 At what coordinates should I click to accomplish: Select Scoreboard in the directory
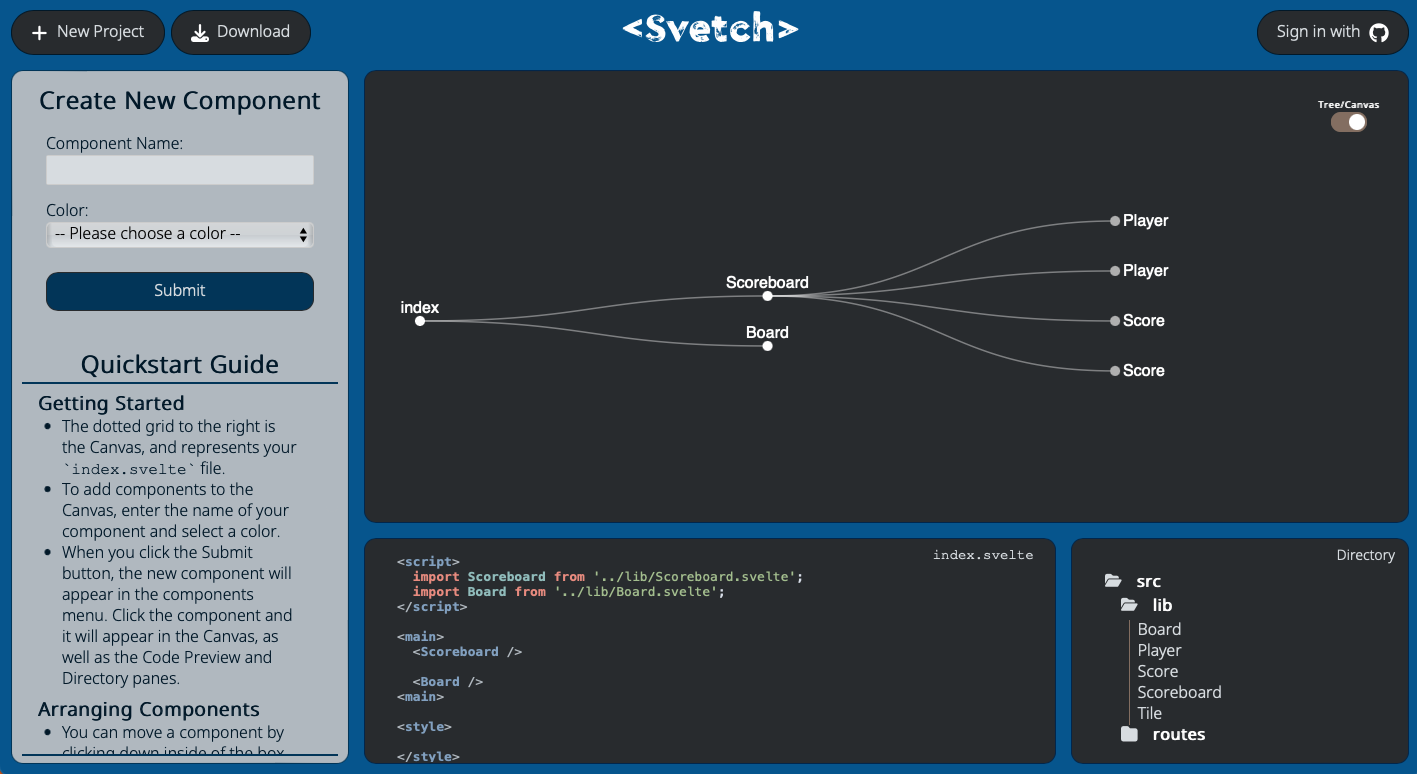click(1179, 692)
